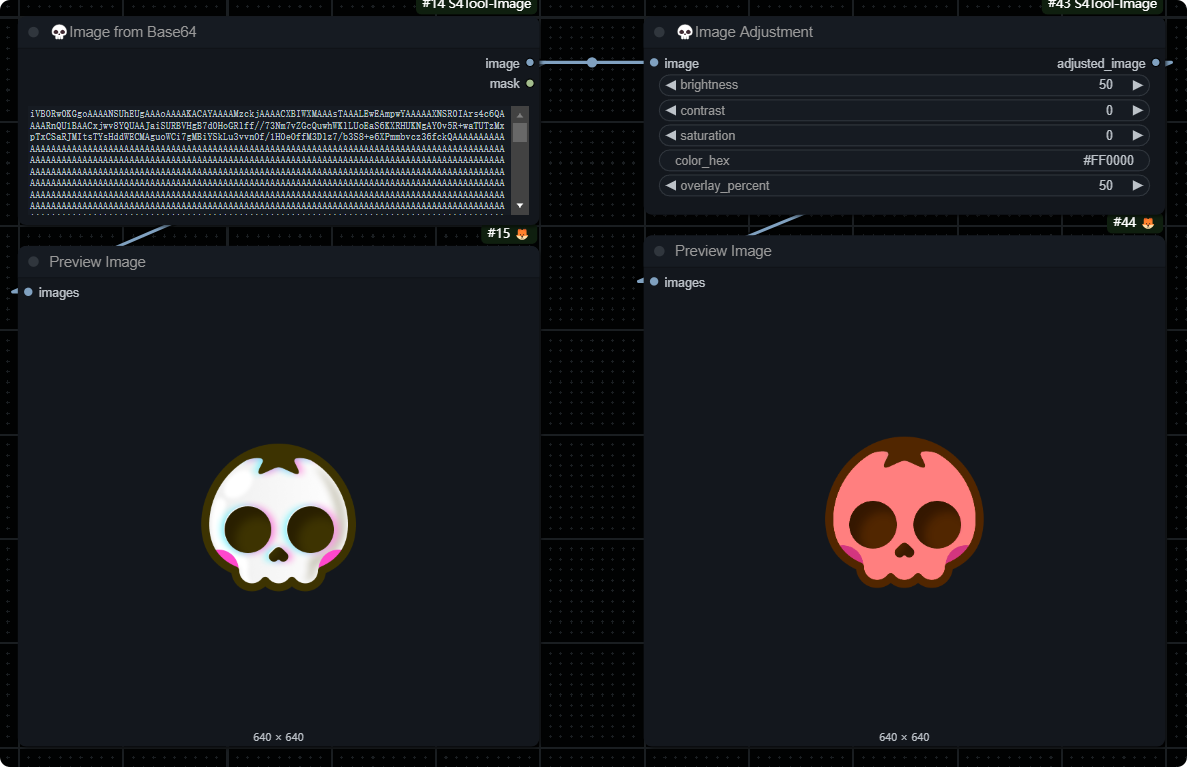Click the adjusted_image output port dot
Screen dimensions: 1187x767
1156,63
